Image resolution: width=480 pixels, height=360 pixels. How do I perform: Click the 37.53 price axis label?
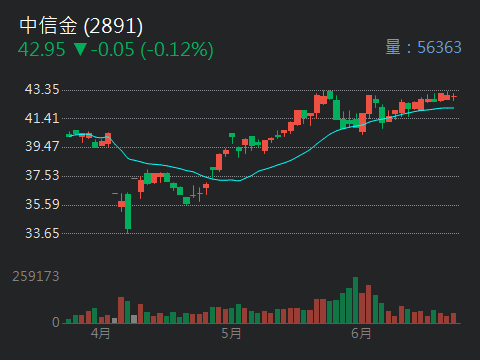coord(42,175)
